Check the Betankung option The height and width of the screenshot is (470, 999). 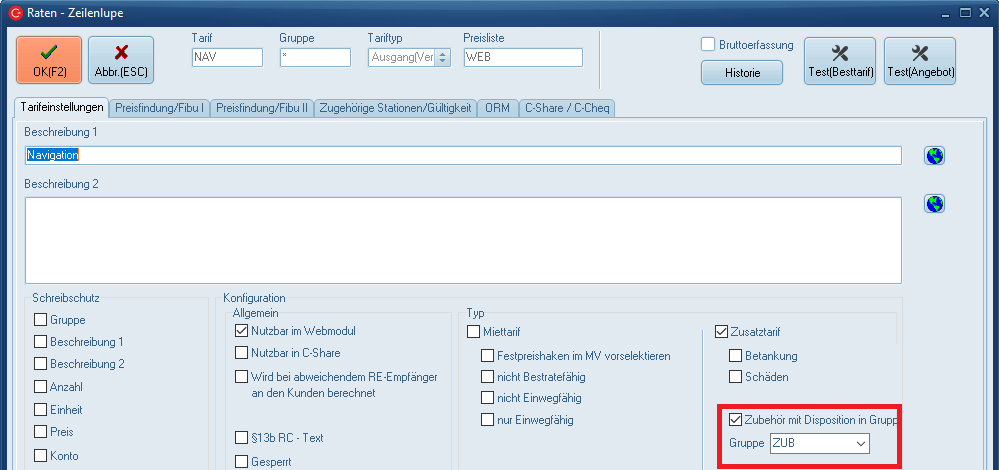pyautogui.click(x=736, y=356)
